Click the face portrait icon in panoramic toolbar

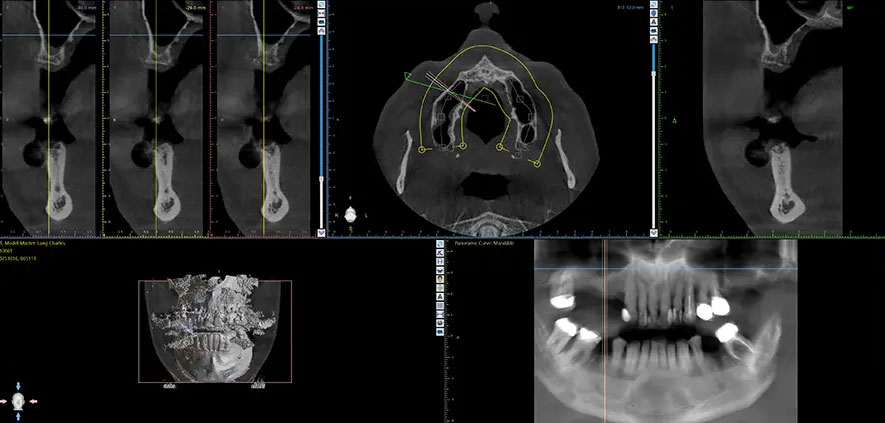[440, 279]
